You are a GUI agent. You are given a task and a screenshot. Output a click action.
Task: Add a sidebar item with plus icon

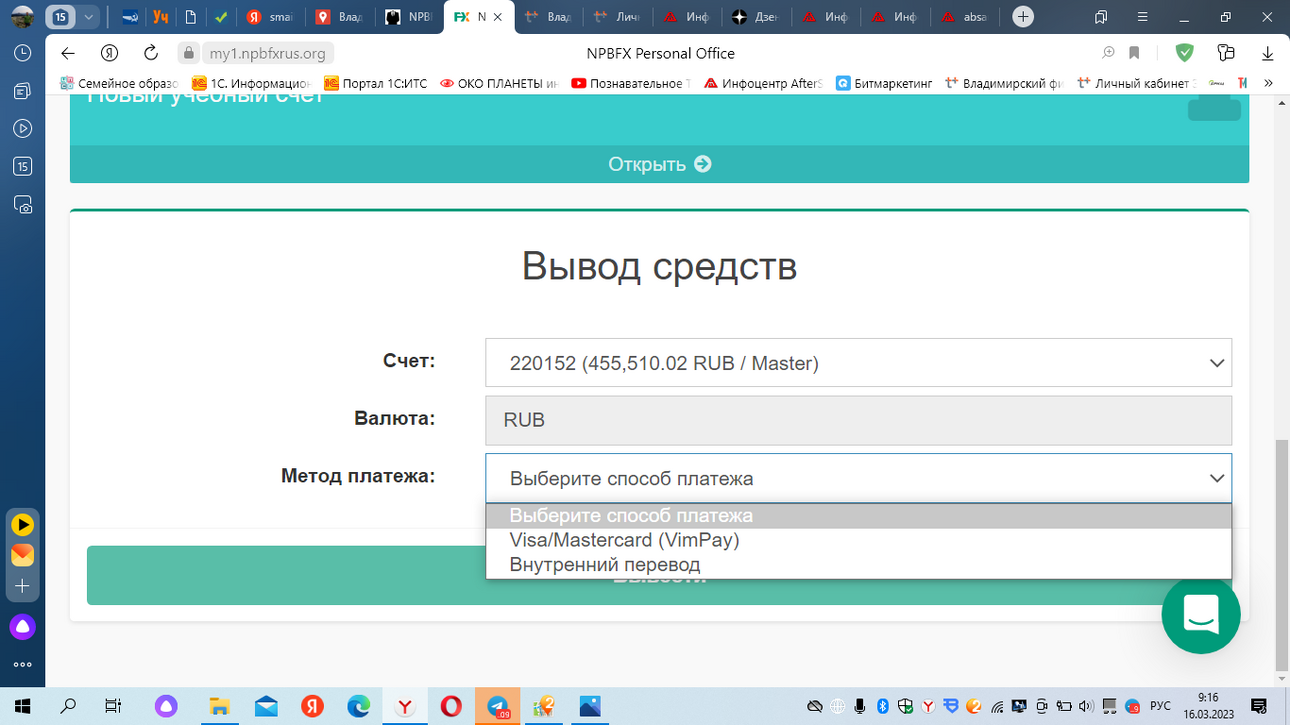[x=22, y=586]
